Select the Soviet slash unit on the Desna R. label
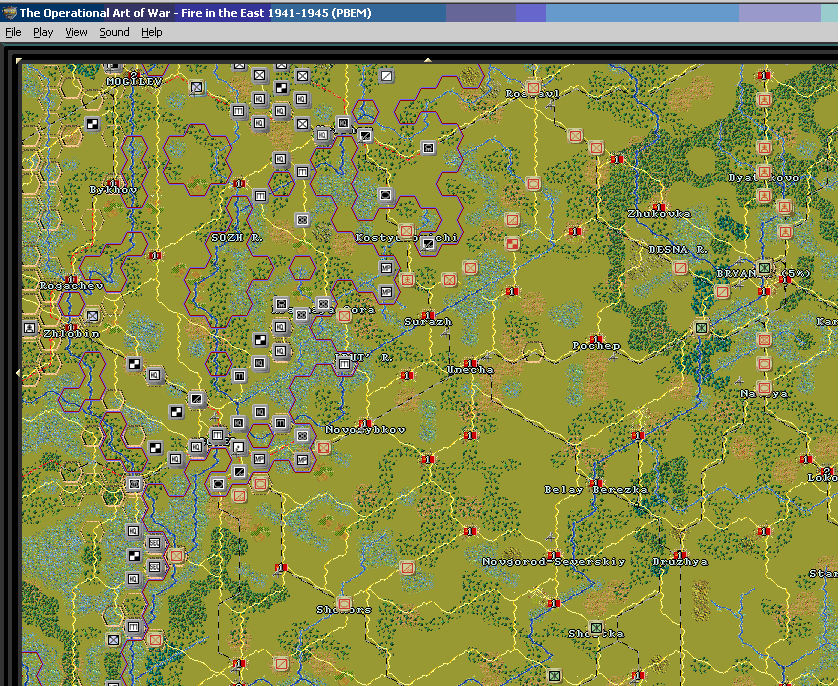This screenshot has width=840, height=686. [680, 267]
